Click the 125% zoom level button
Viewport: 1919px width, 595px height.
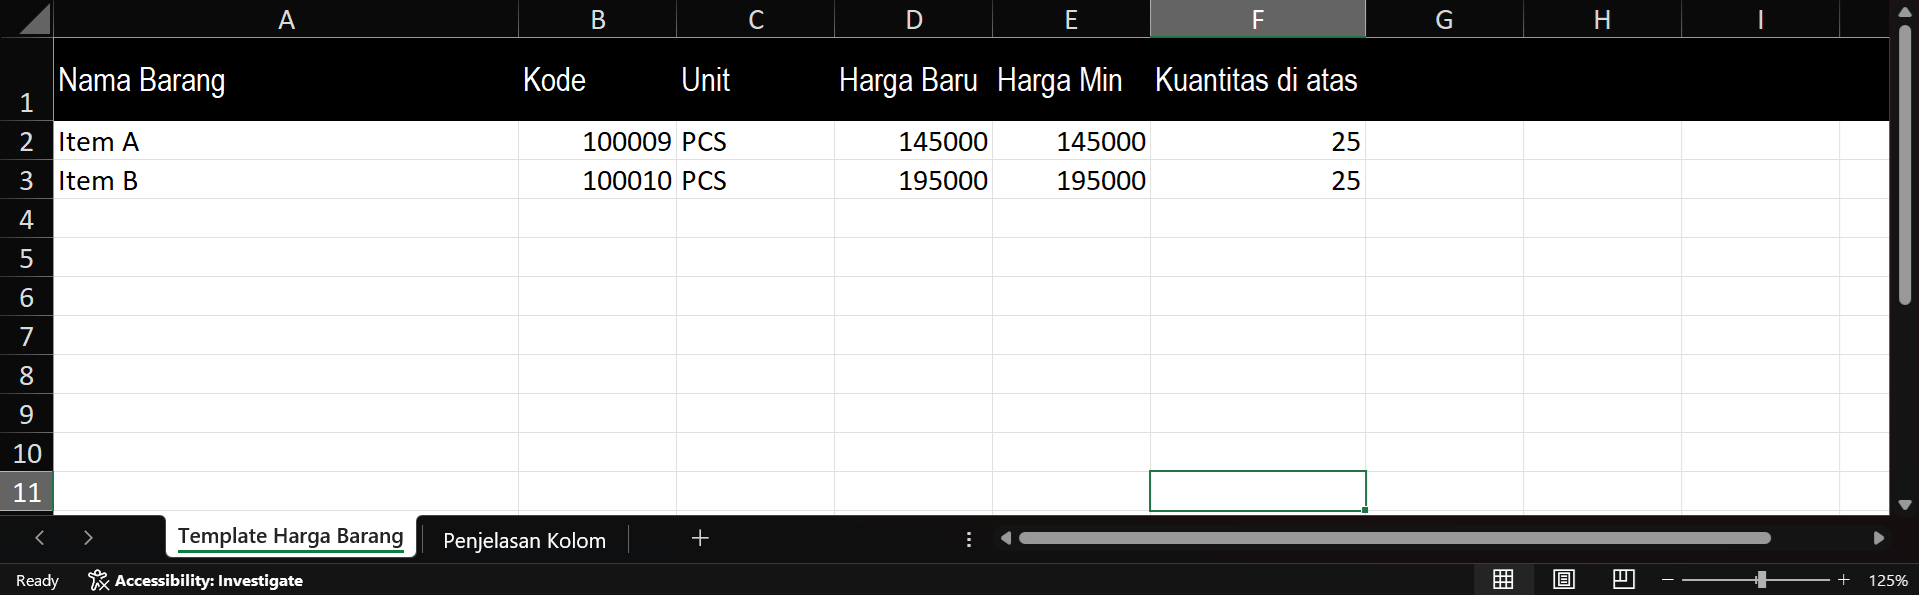point(1887,580)
